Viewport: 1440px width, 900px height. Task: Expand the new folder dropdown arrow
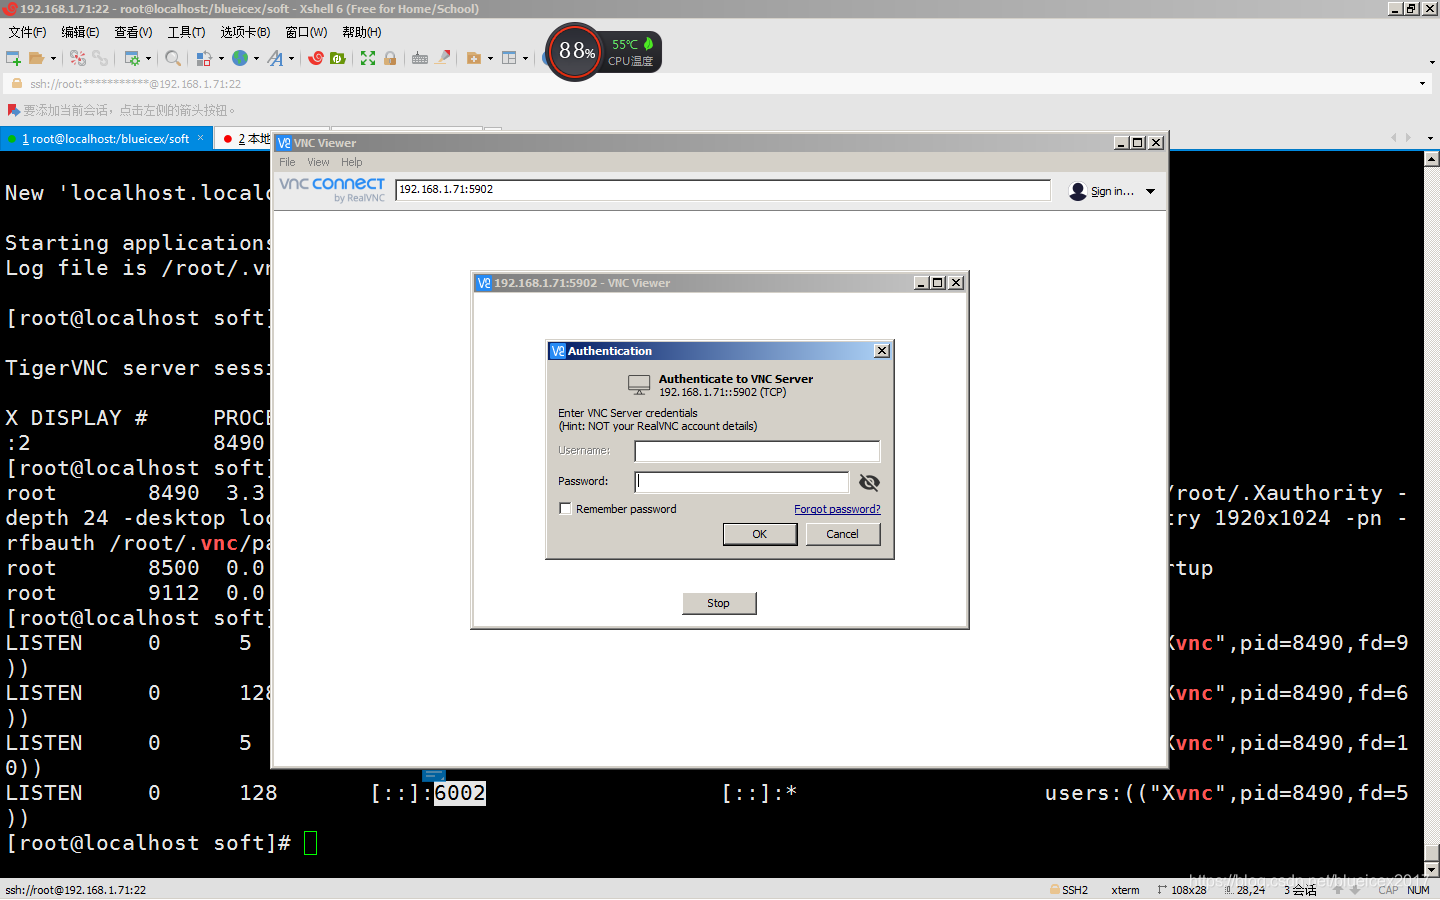point(490,58)
